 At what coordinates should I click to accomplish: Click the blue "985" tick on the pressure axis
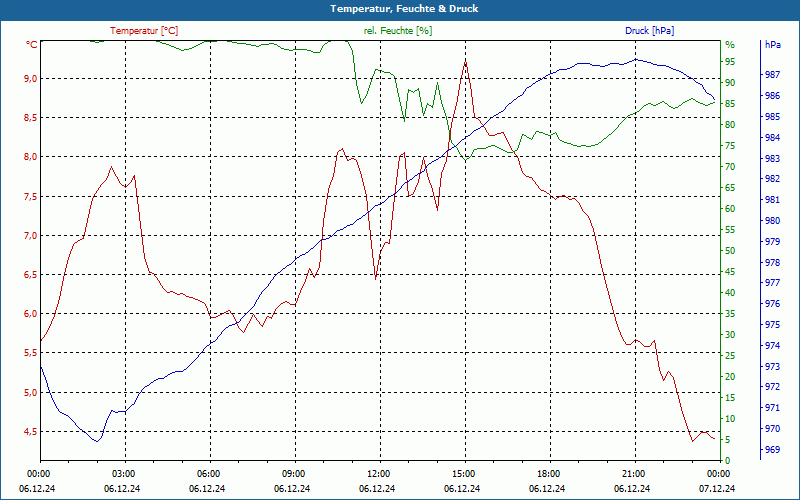[772, 117]
